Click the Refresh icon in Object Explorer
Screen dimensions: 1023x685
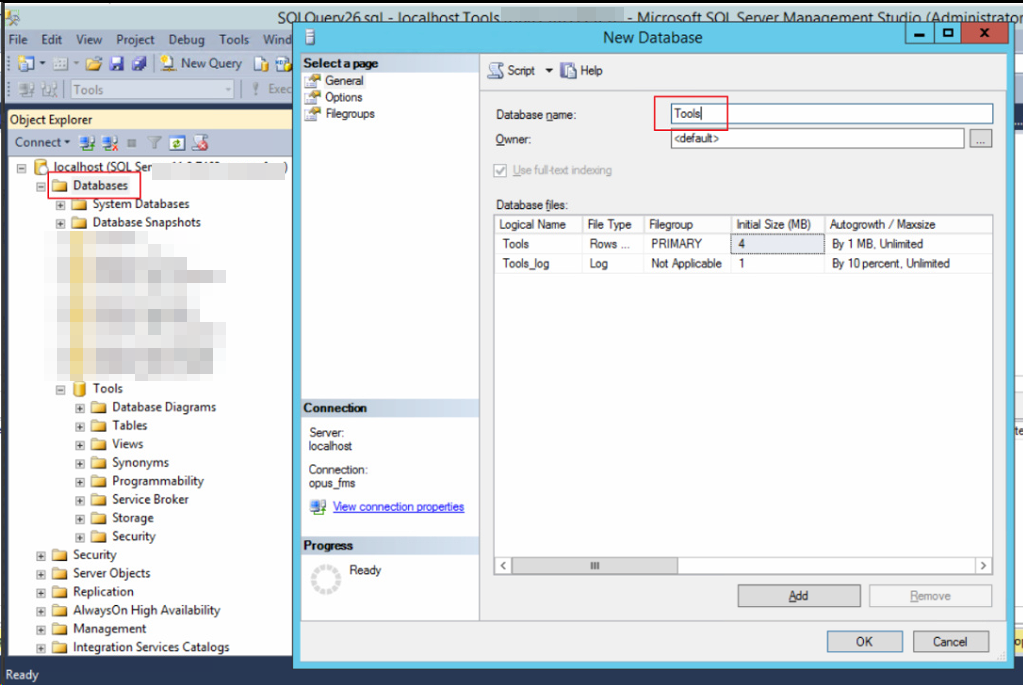click(177, 142)
